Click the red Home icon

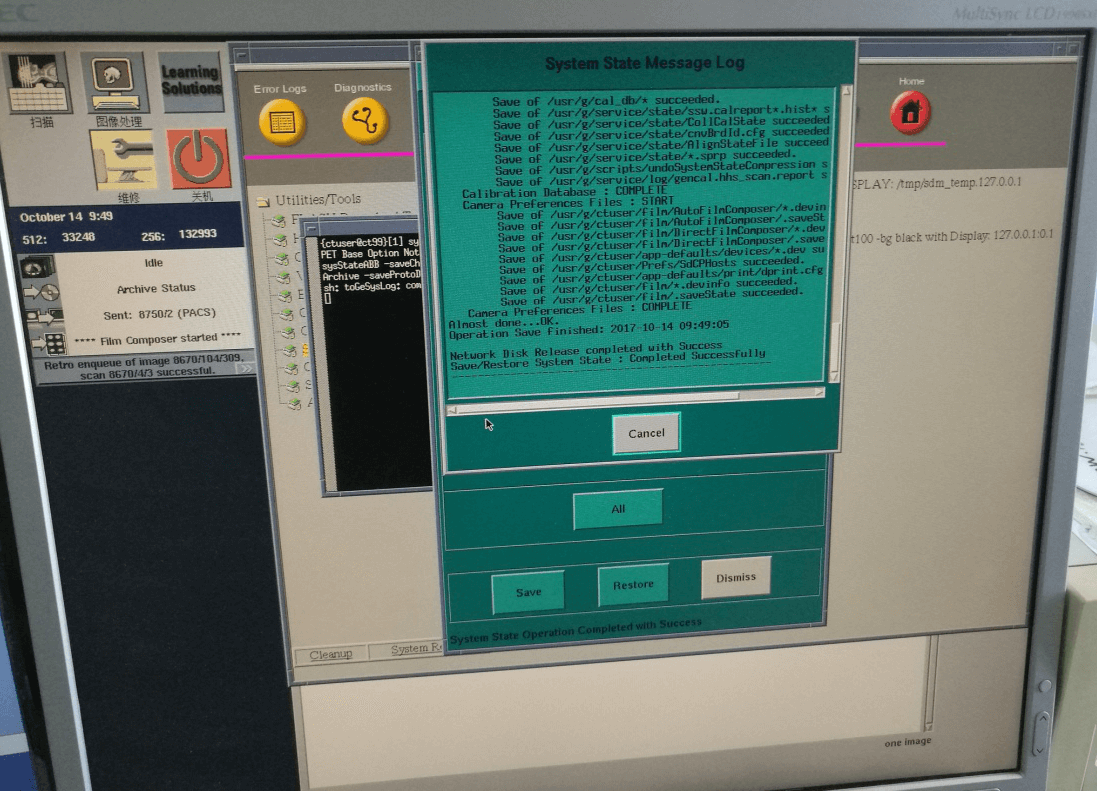(910, 113)
